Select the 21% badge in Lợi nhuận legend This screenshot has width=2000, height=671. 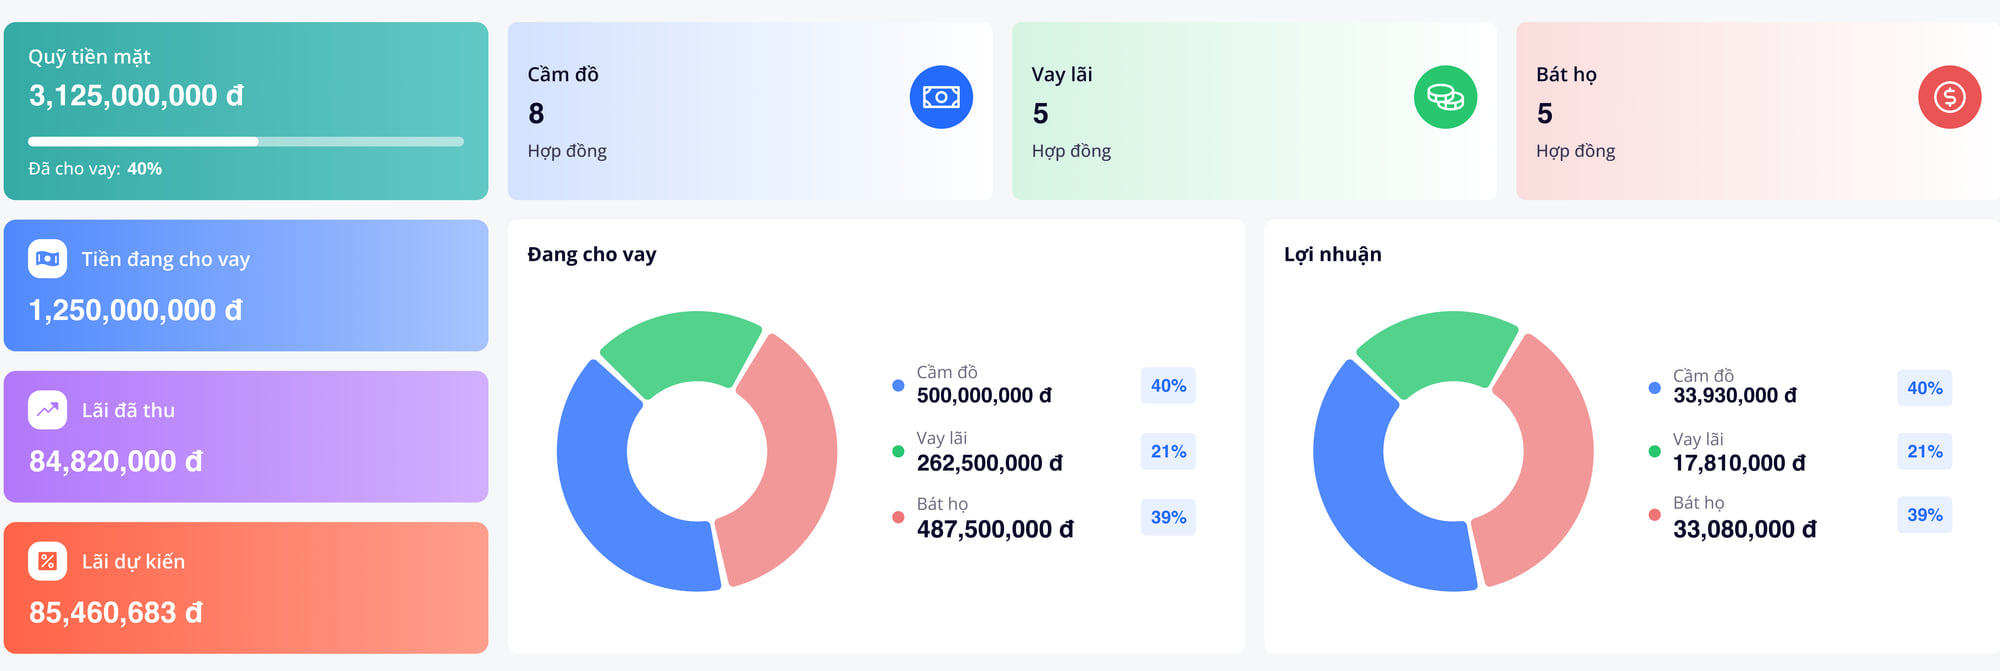tap(1924, 452)
